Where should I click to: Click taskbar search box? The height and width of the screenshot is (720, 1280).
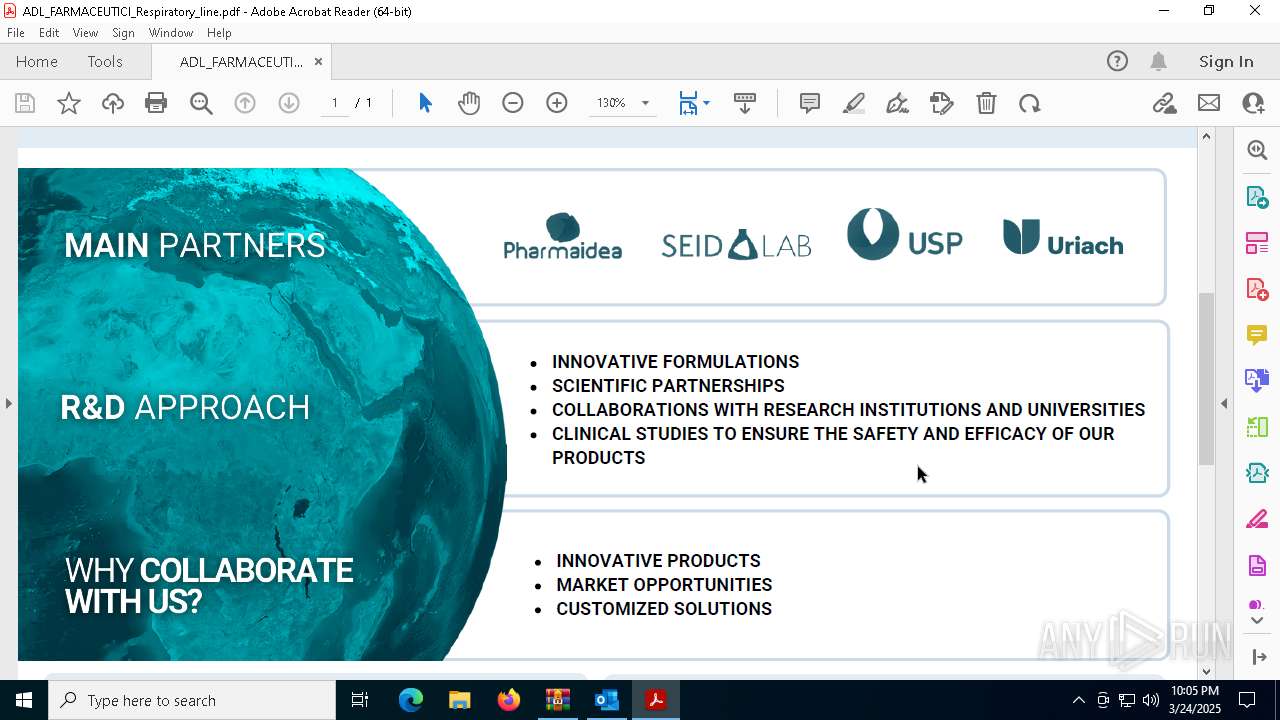click(x=192, y=700)
